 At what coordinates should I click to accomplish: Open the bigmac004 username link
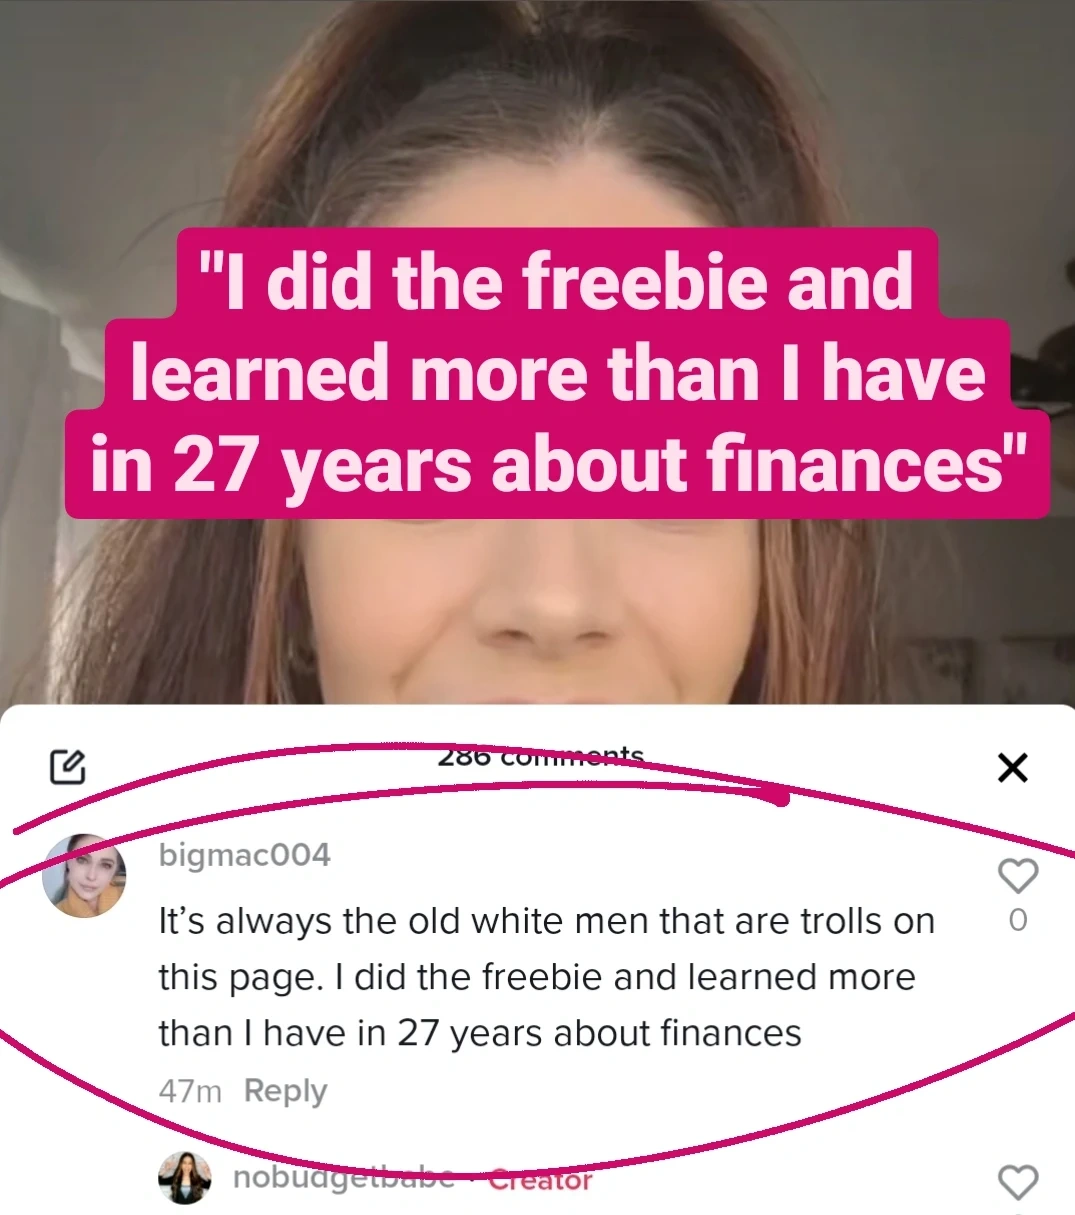(x=245, y=855)
